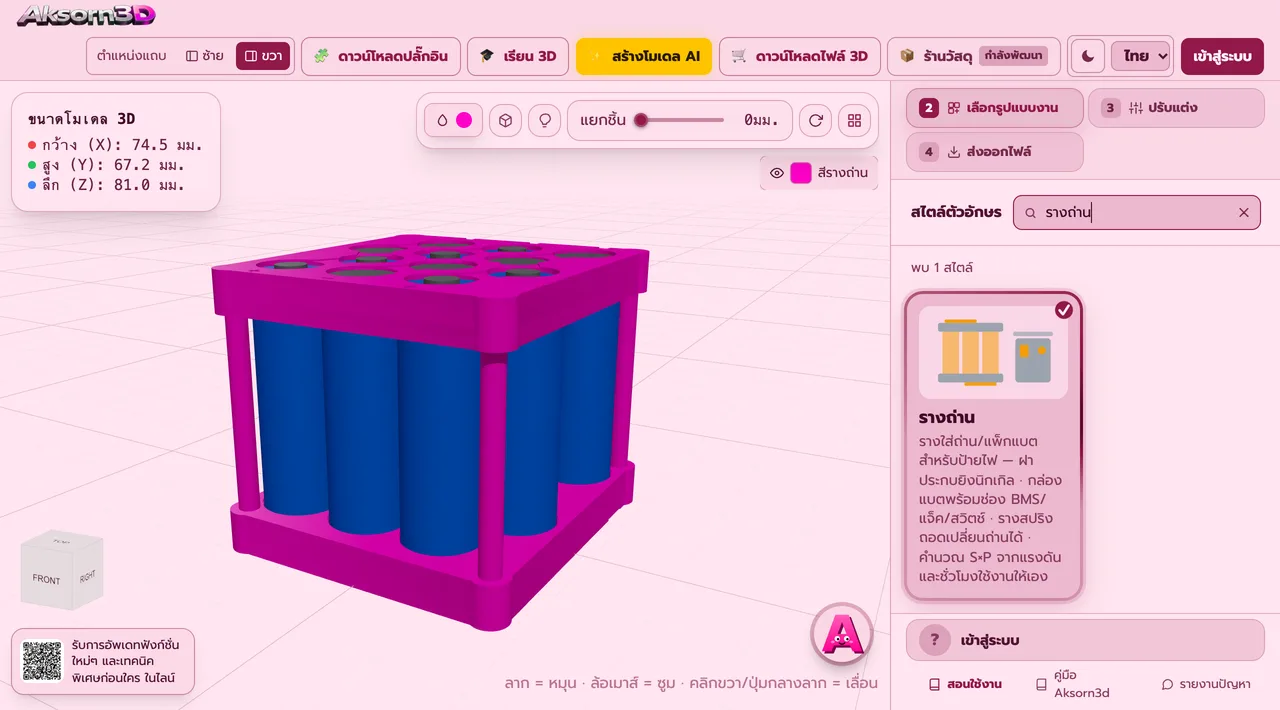Open รายงานปัญหา report problem link
Image resolution: width=1280 pixels, height=710 pixels.
point(1206,685)
